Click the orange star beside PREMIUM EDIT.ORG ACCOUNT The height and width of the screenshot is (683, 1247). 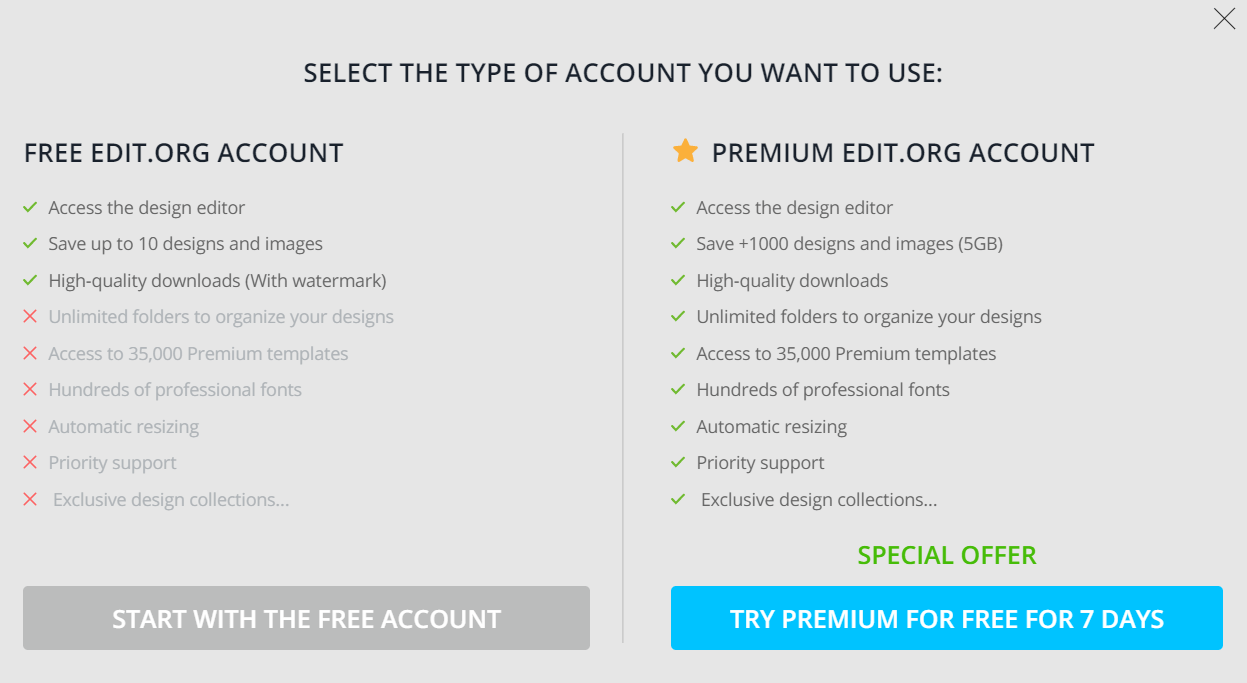[685, 151]
